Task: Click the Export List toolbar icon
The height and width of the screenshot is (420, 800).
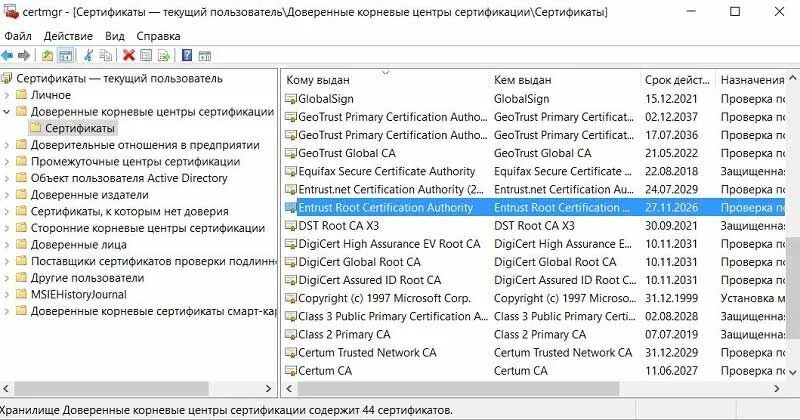Action: 163,56
